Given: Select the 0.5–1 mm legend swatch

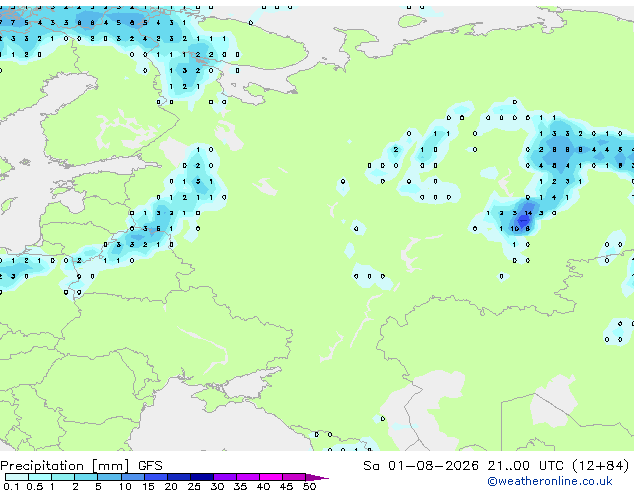Looking at the screenshot, I should point(40,477).
